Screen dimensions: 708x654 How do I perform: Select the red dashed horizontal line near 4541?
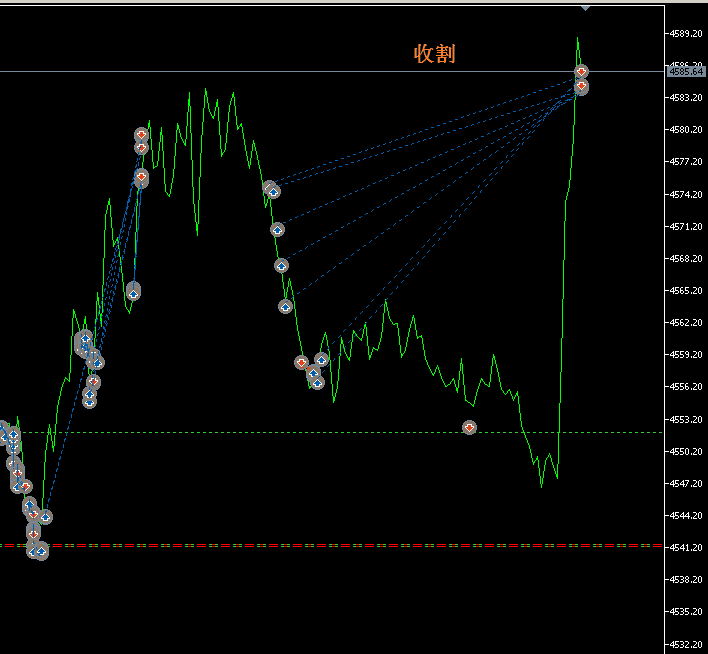[332, 546]
